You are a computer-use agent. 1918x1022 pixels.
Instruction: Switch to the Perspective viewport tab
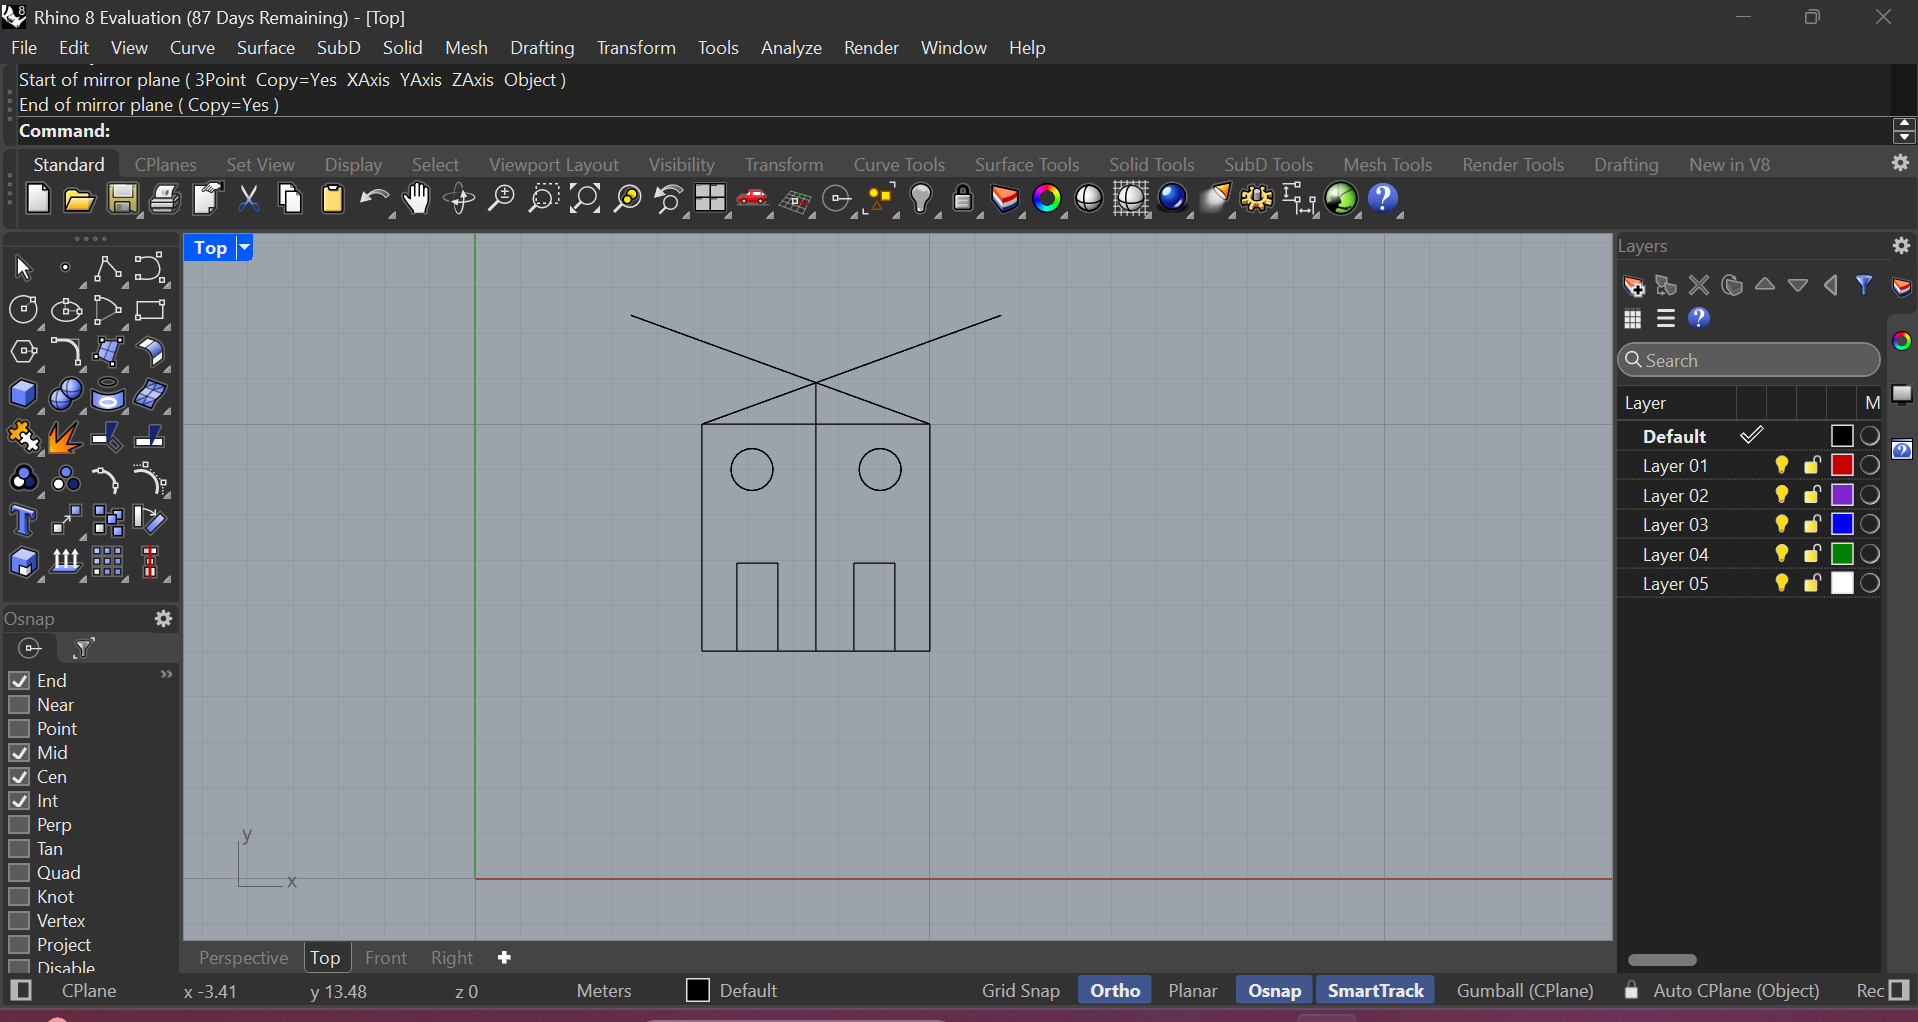point(243,958)
